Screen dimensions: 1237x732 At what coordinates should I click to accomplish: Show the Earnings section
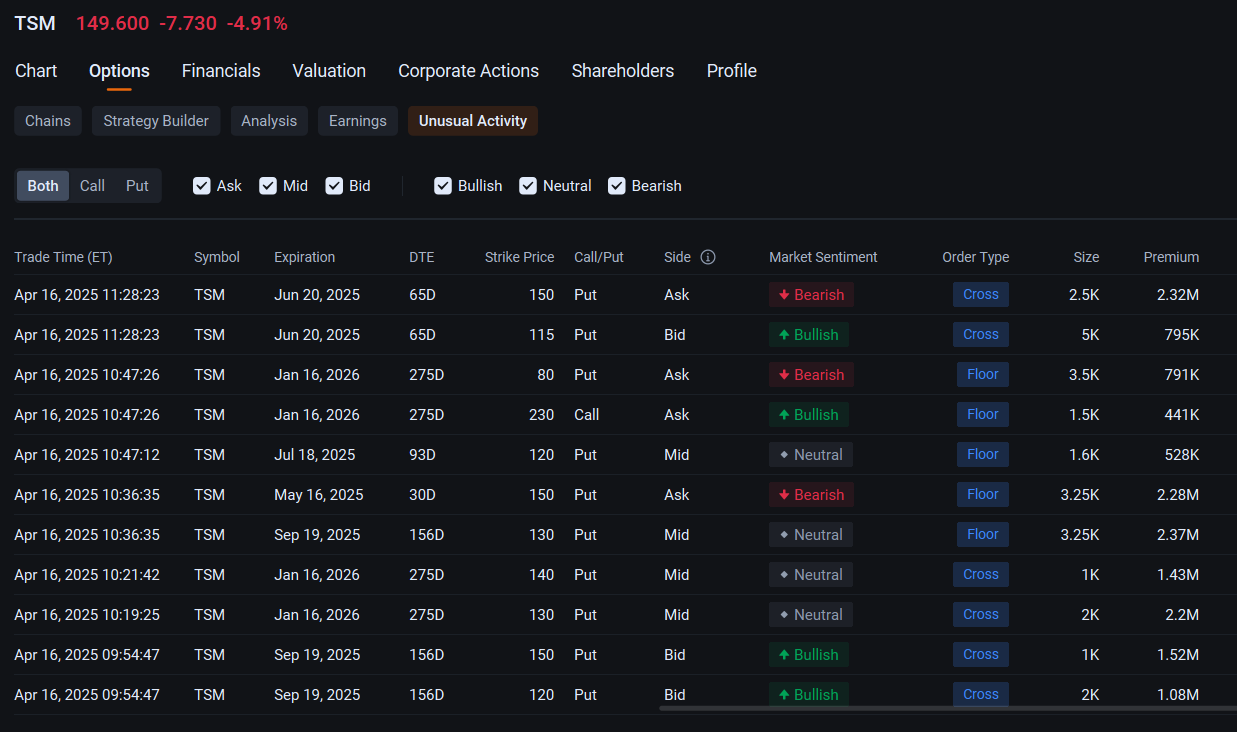(x=358, y=121)
